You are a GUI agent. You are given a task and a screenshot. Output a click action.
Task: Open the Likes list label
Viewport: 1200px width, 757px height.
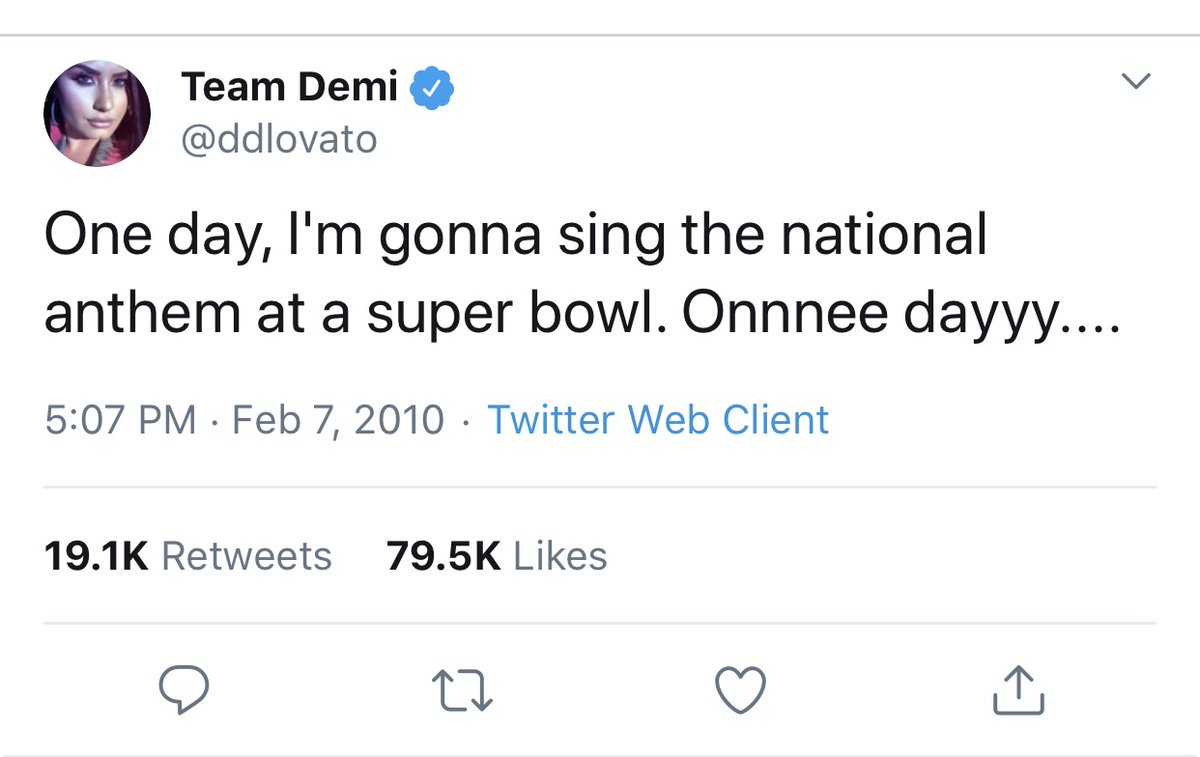560,556
